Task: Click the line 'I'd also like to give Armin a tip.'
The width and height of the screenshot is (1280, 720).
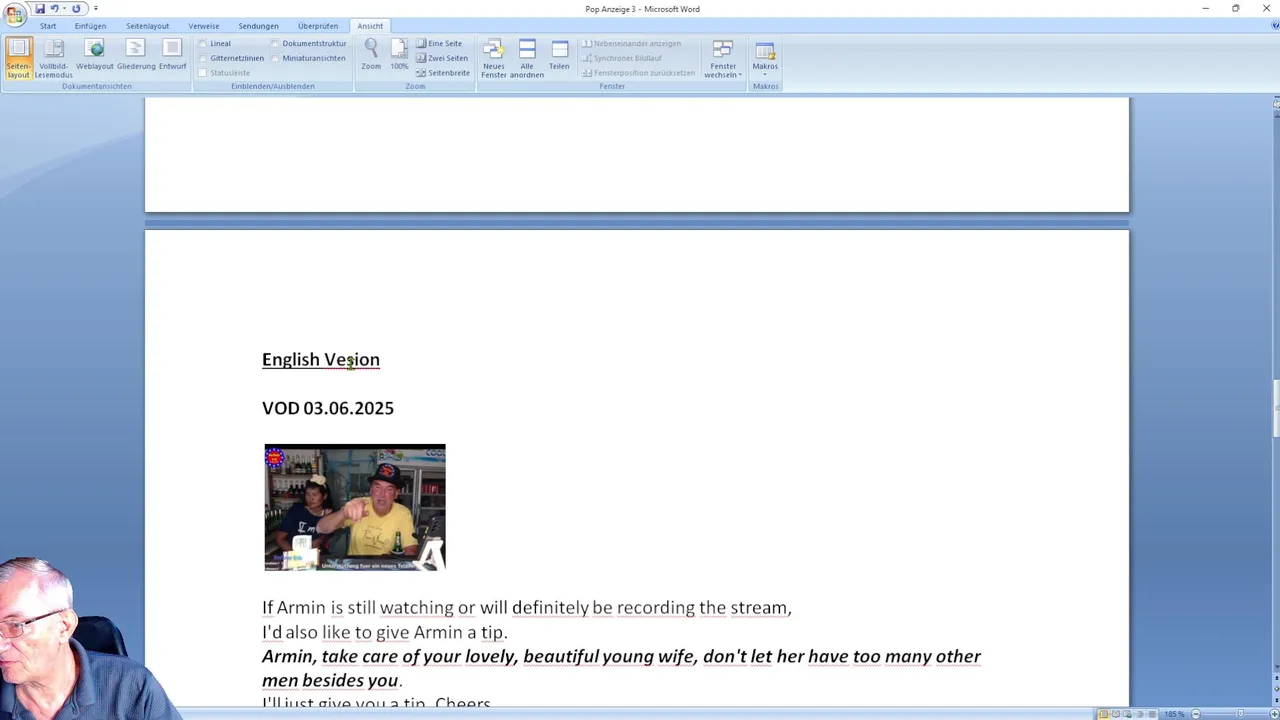Action: (x=385, y=632)
